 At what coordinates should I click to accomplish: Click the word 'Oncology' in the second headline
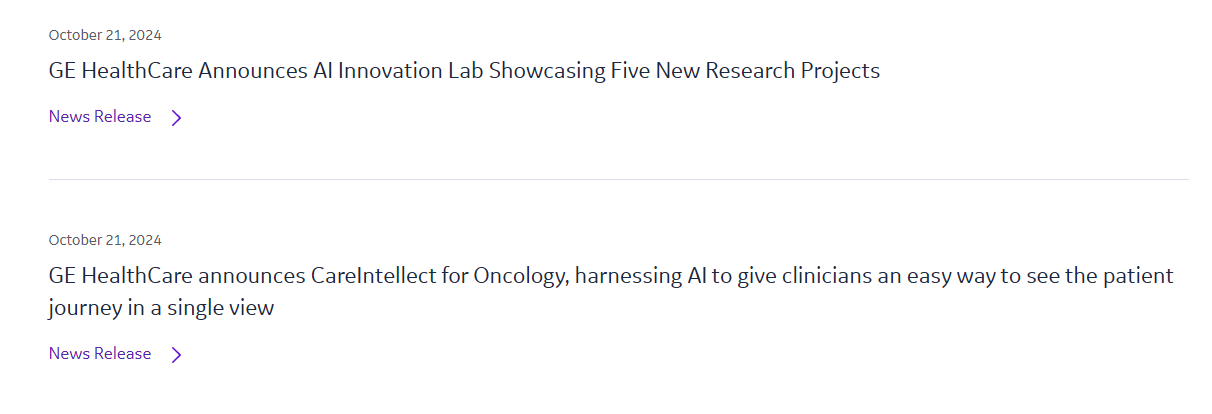[x=520, y=276]
